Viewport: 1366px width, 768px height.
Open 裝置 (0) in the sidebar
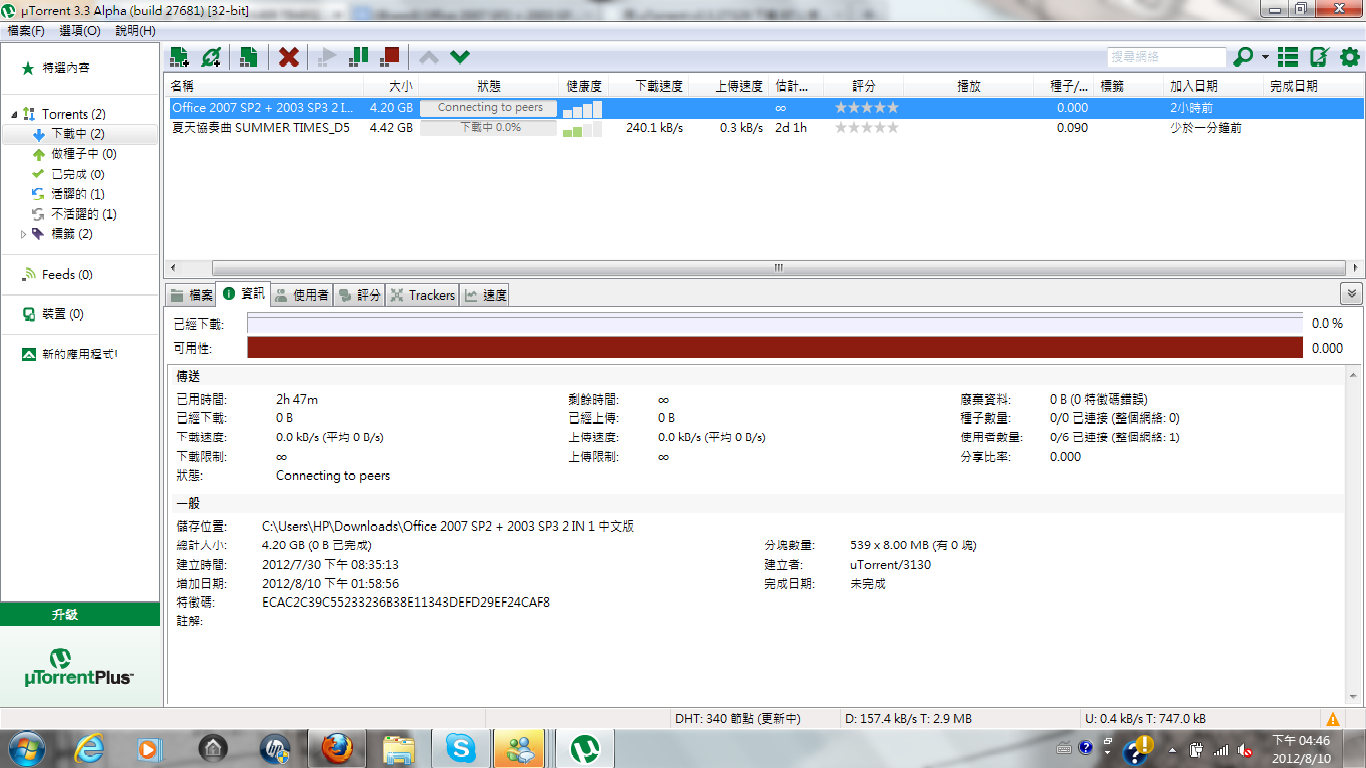[62, 314]
